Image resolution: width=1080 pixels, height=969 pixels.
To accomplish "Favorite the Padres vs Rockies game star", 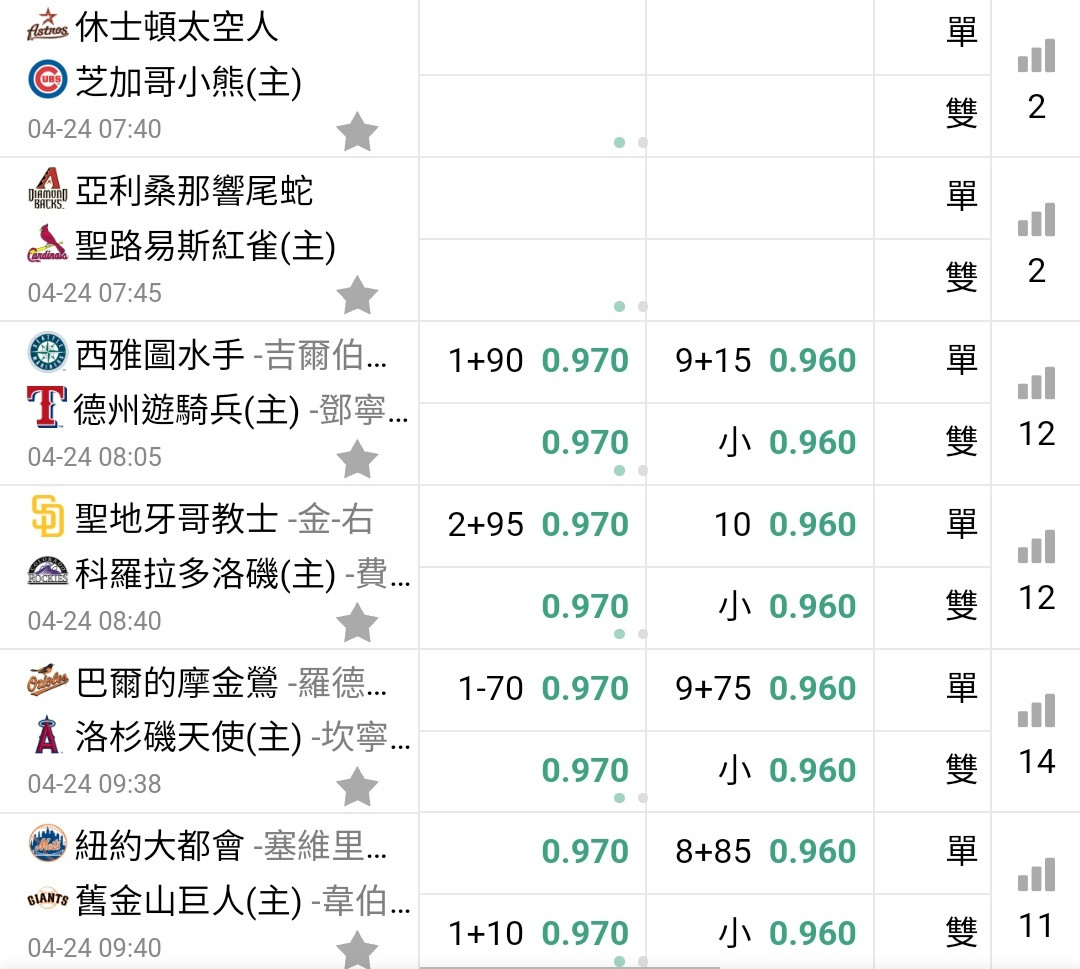I will tap(357, 623).
